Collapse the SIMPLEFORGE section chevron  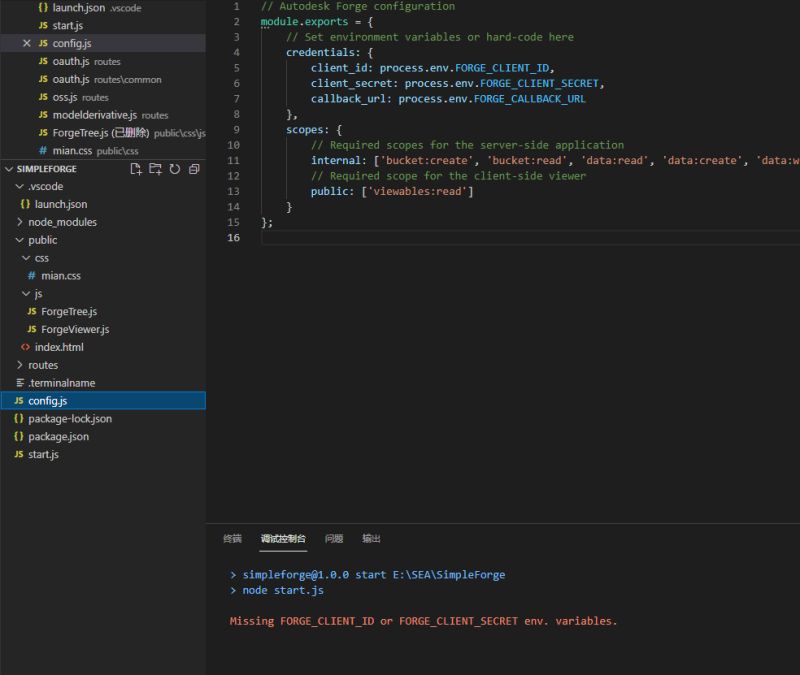coord(9,169)
